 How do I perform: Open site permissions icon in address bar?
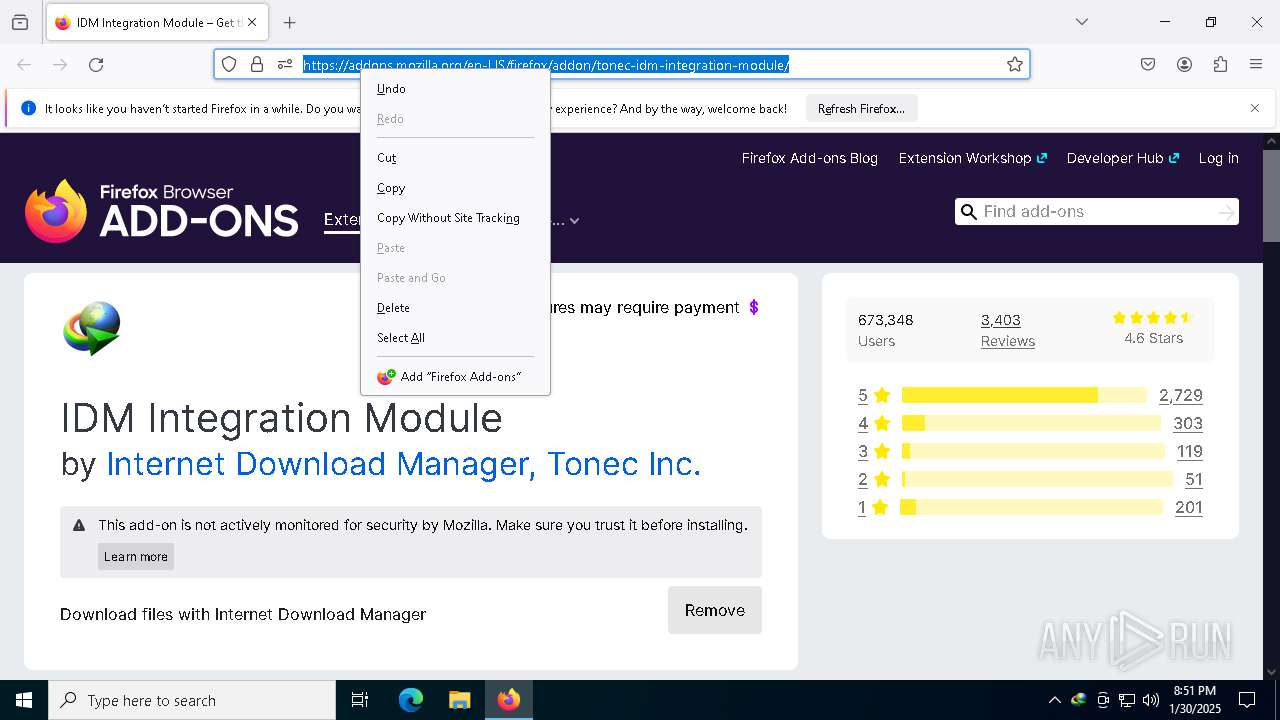click(x=285, y=65)
